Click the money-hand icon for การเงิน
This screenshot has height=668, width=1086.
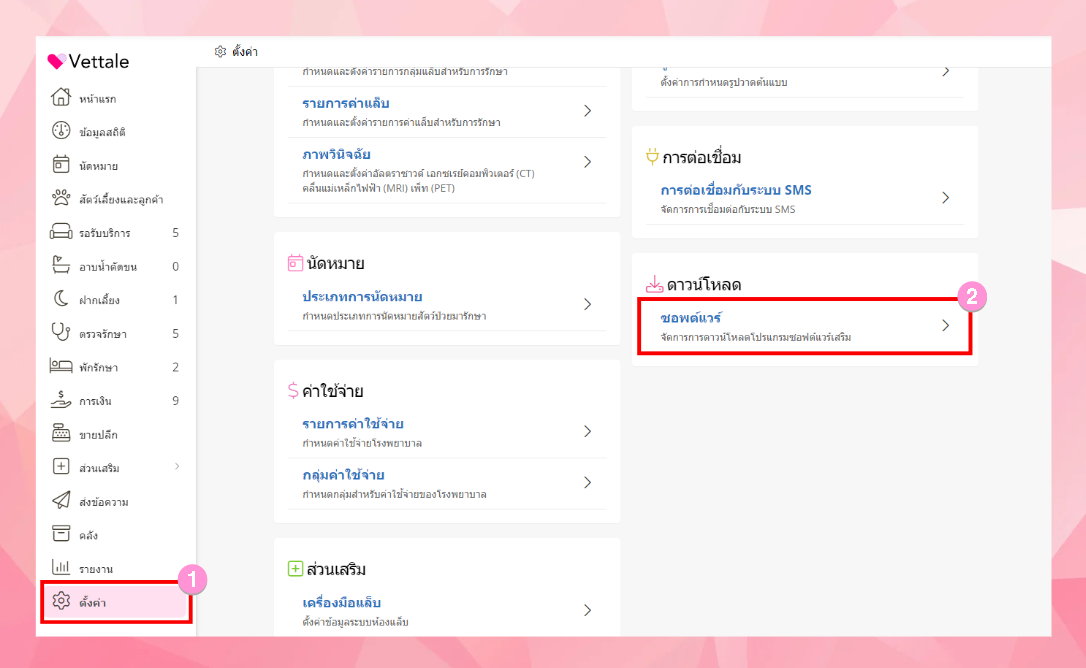tap(61, 399)
